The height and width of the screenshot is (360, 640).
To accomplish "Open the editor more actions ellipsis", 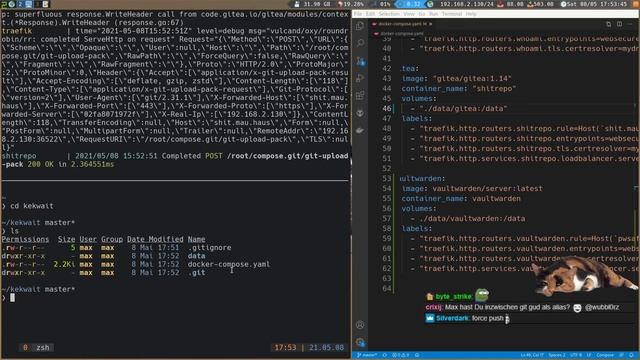I will point(630,24).
